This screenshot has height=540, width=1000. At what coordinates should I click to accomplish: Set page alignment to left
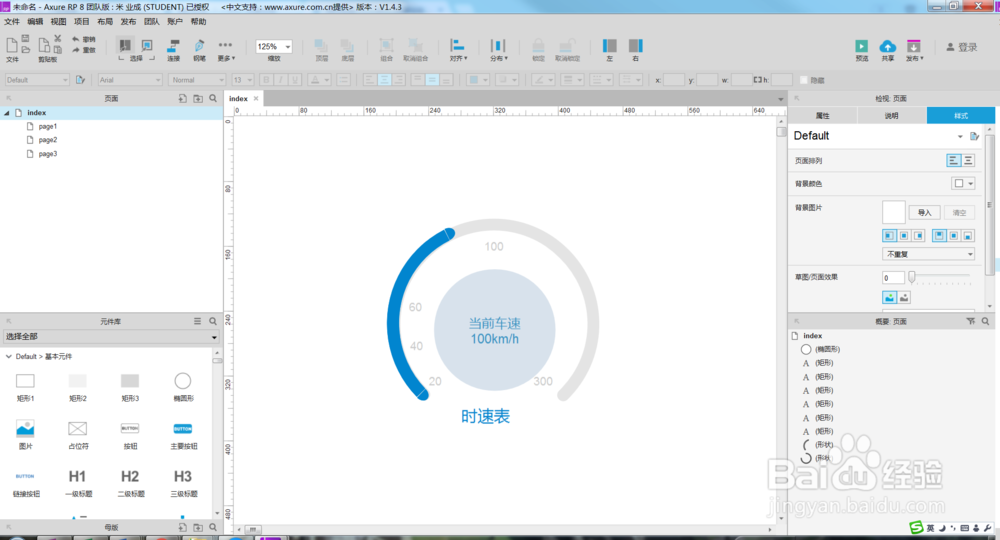pyautogui.click(x=953, y=161)
